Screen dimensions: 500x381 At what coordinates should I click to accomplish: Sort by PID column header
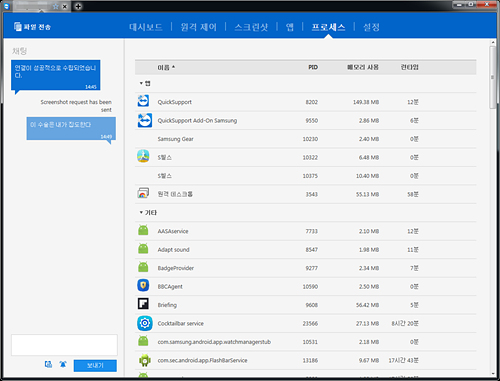(313, 67)
